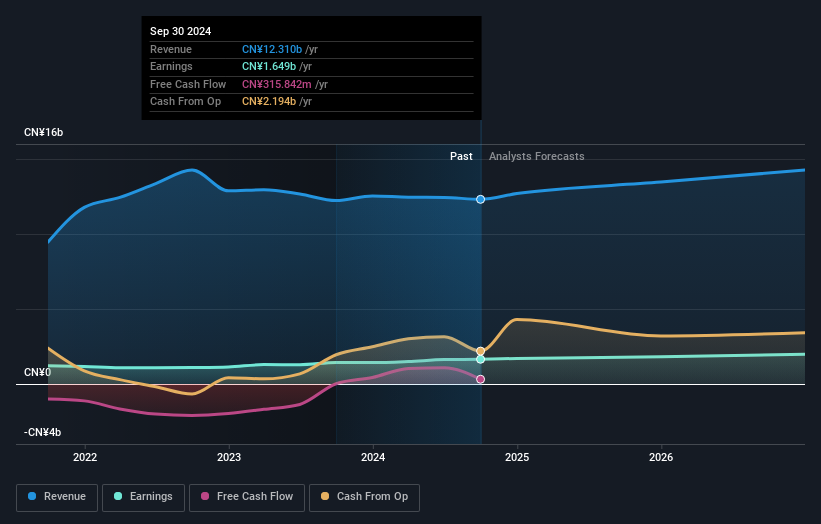Click the blue Revenue legend dot
The height and width of the screenshot is (524, 821).
(x=32, y=496)
